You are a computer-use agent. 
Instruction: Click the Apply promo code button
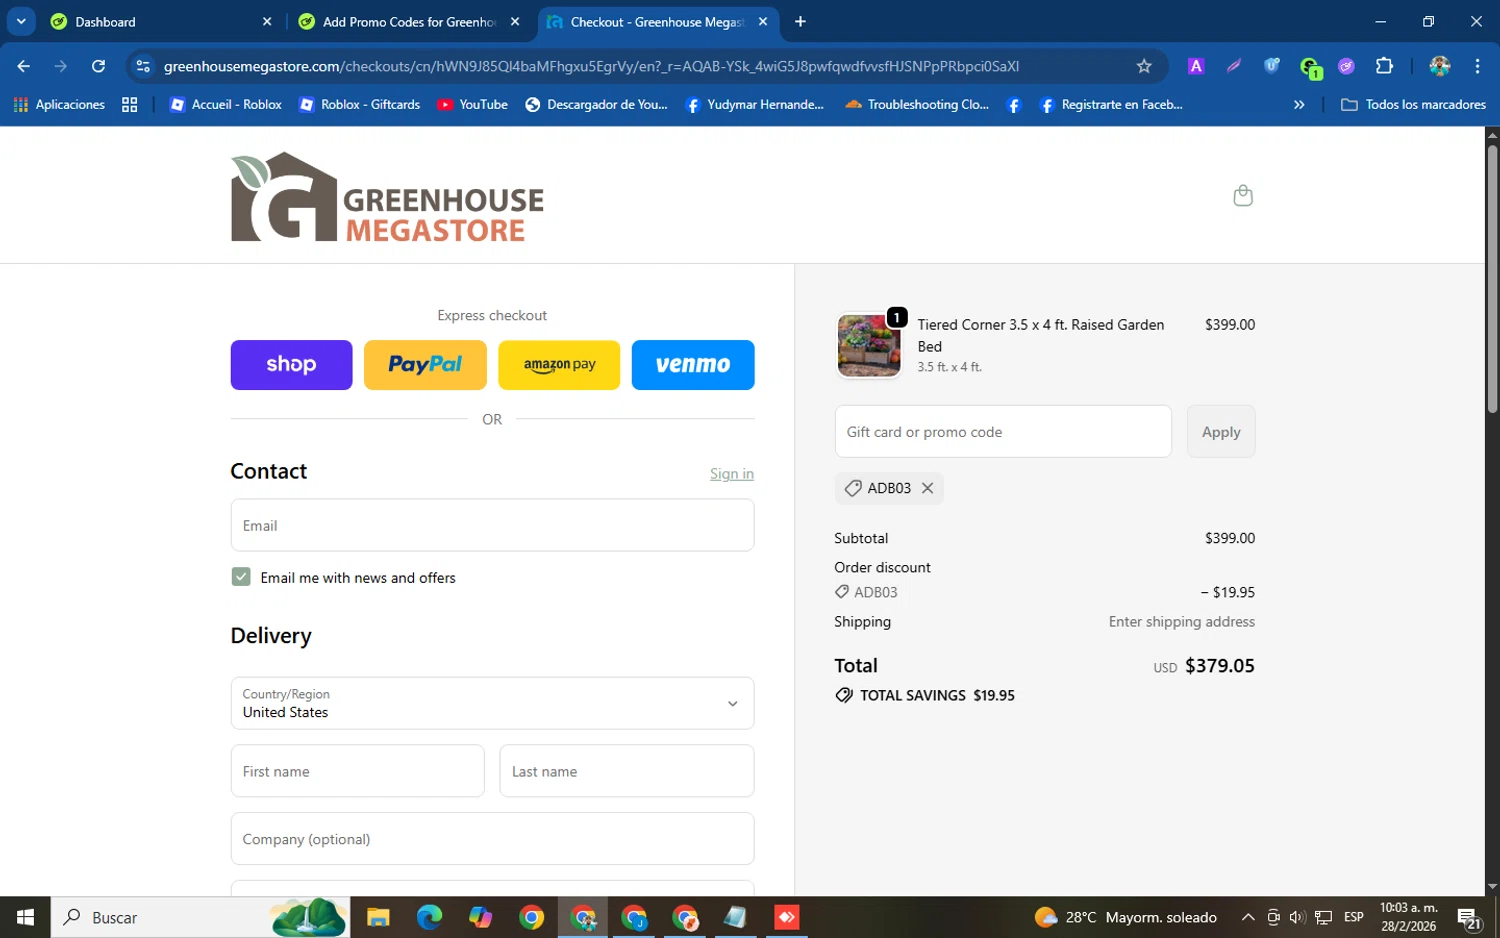click(1221, 432)
